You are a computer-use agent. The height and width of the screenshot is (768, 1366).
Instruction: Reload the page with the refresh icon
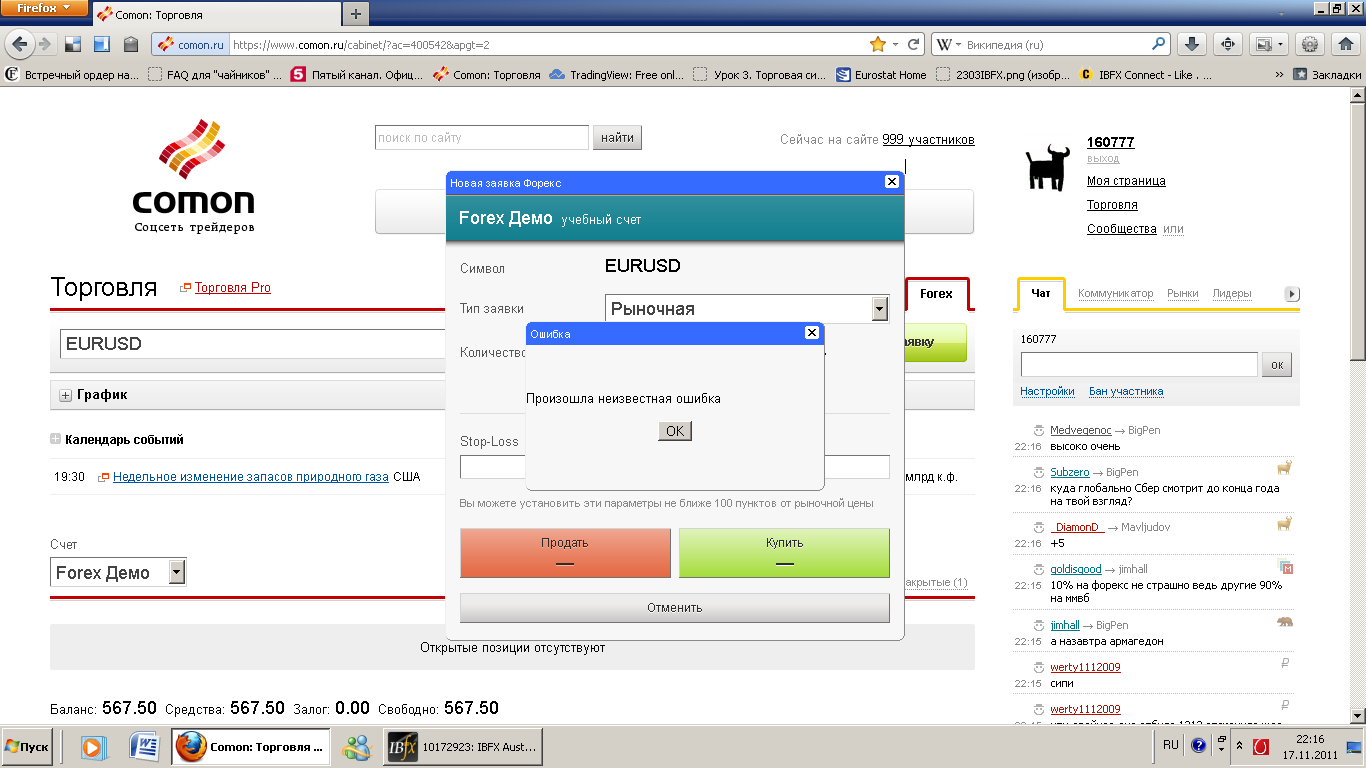913,44
